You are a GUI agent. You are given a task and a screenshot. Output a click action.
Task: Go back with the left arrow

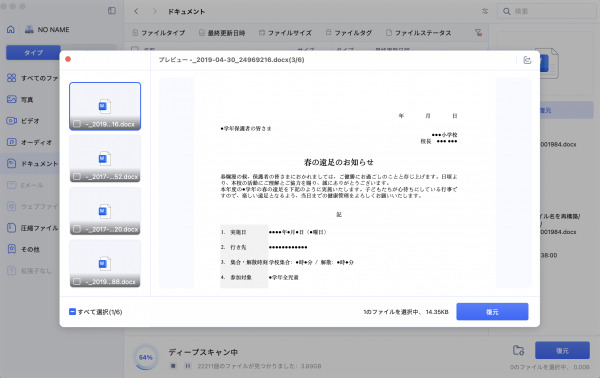[x=136, y=11]
